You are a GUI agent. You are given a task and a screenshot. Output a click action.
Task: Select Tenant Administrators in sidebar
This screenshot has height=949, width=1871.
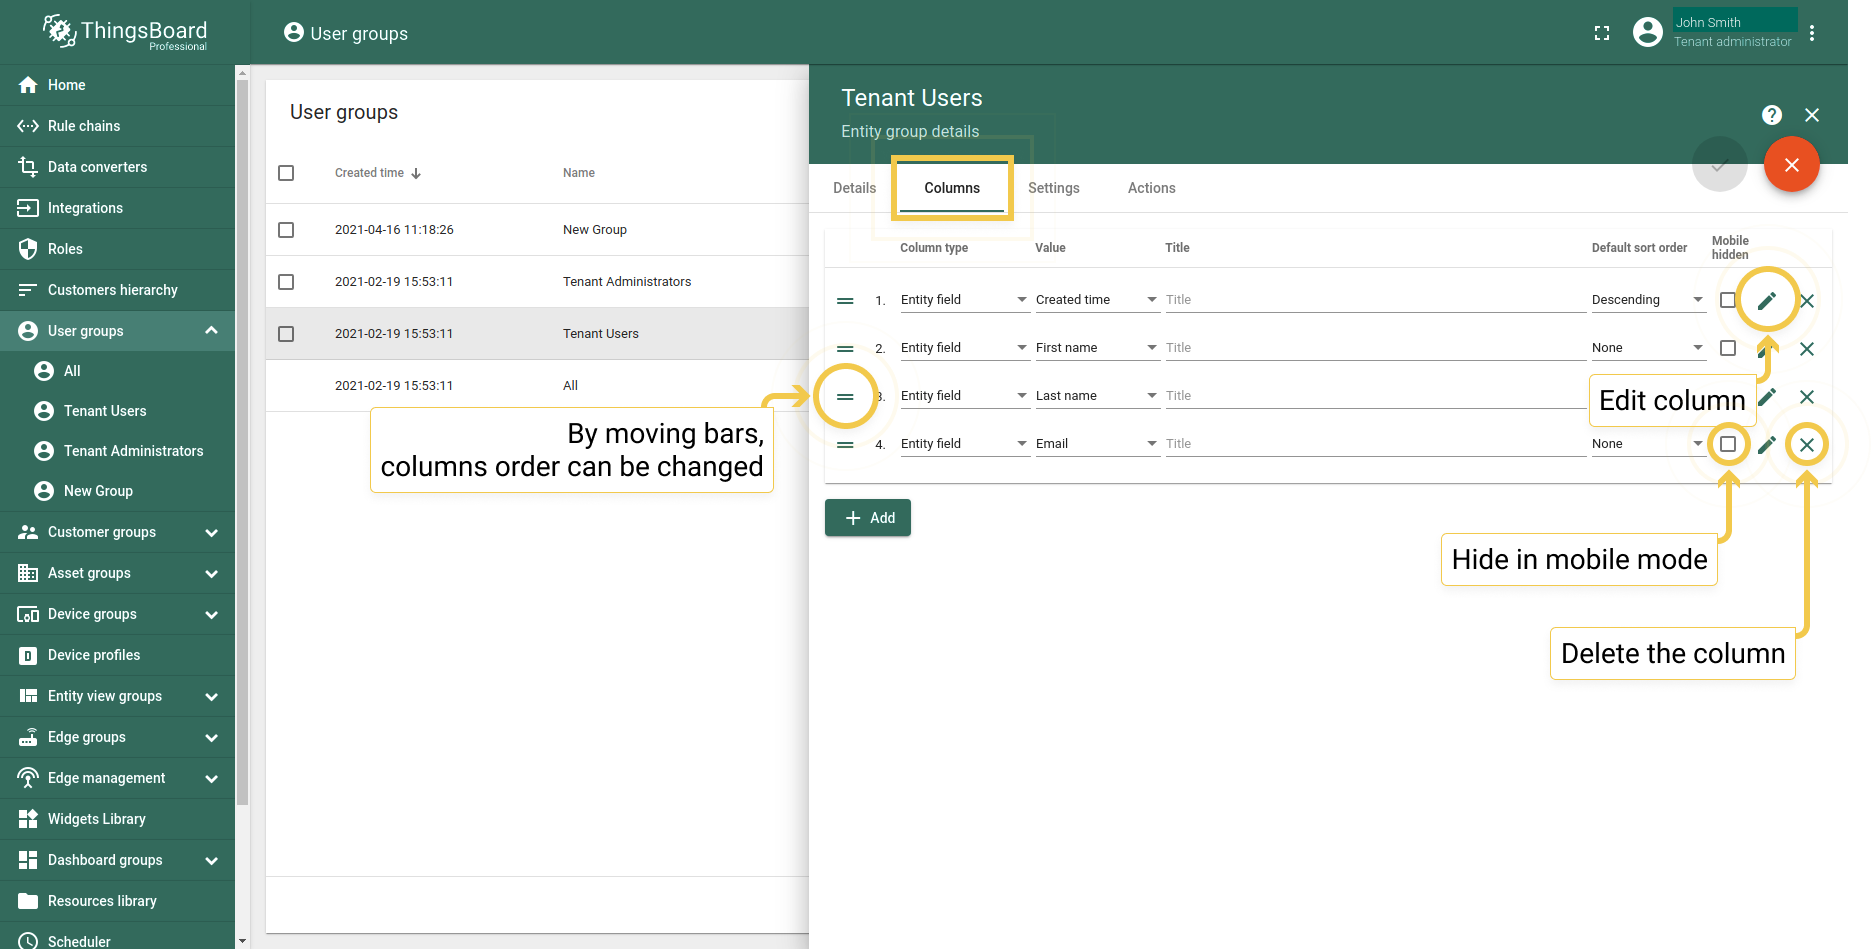point(117,451)
